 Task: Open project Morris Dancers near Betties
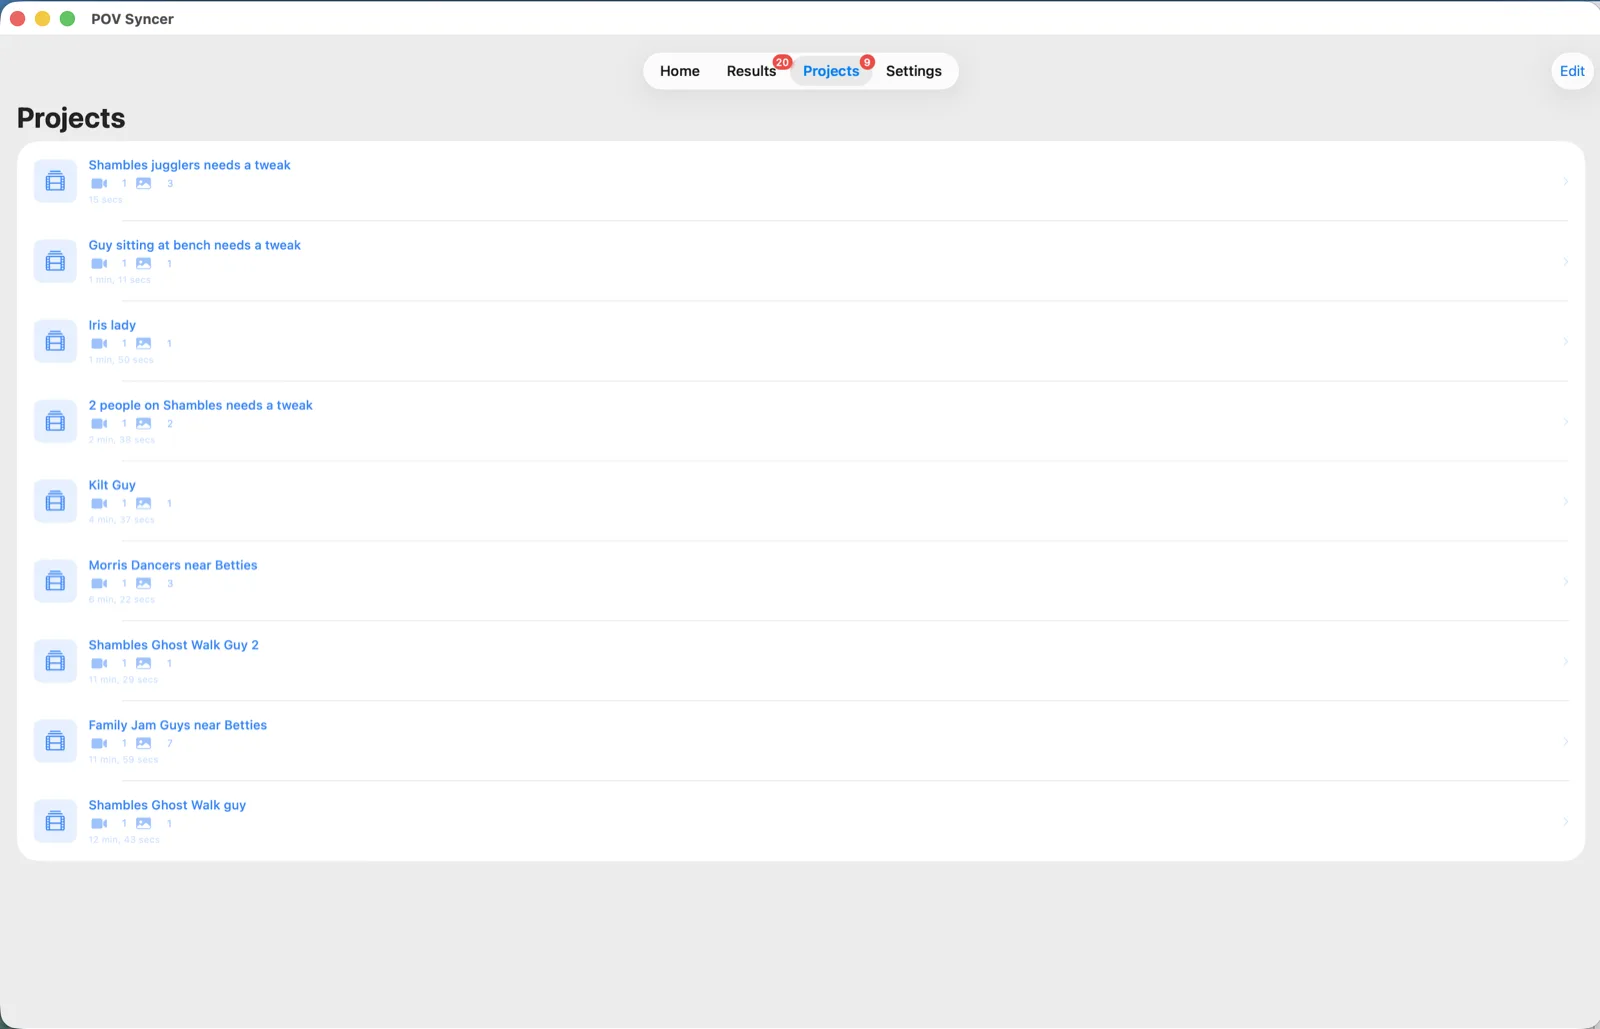(173, 565)
